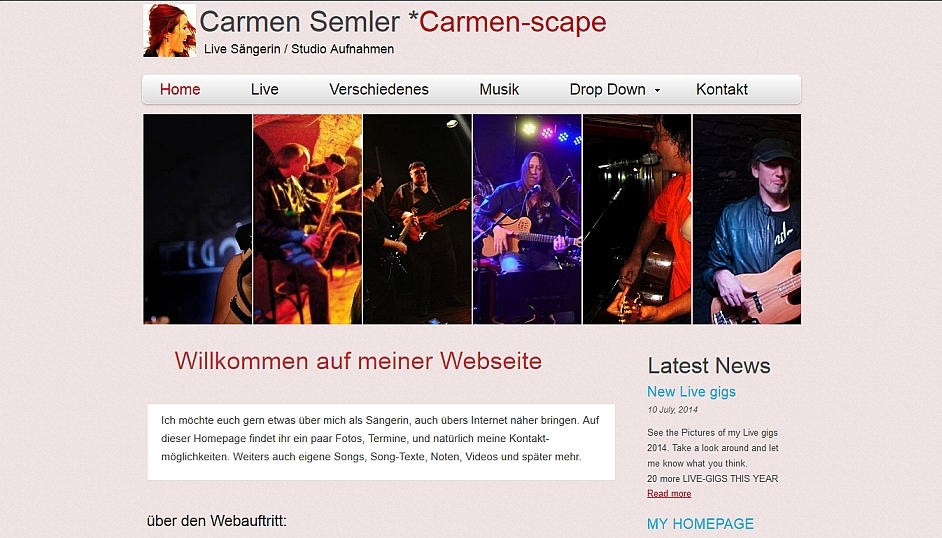This screenshot has height=538, width=942.
Task: Open the acoustic guitarist under stage lights photo
Action: [x=527, y=219]
